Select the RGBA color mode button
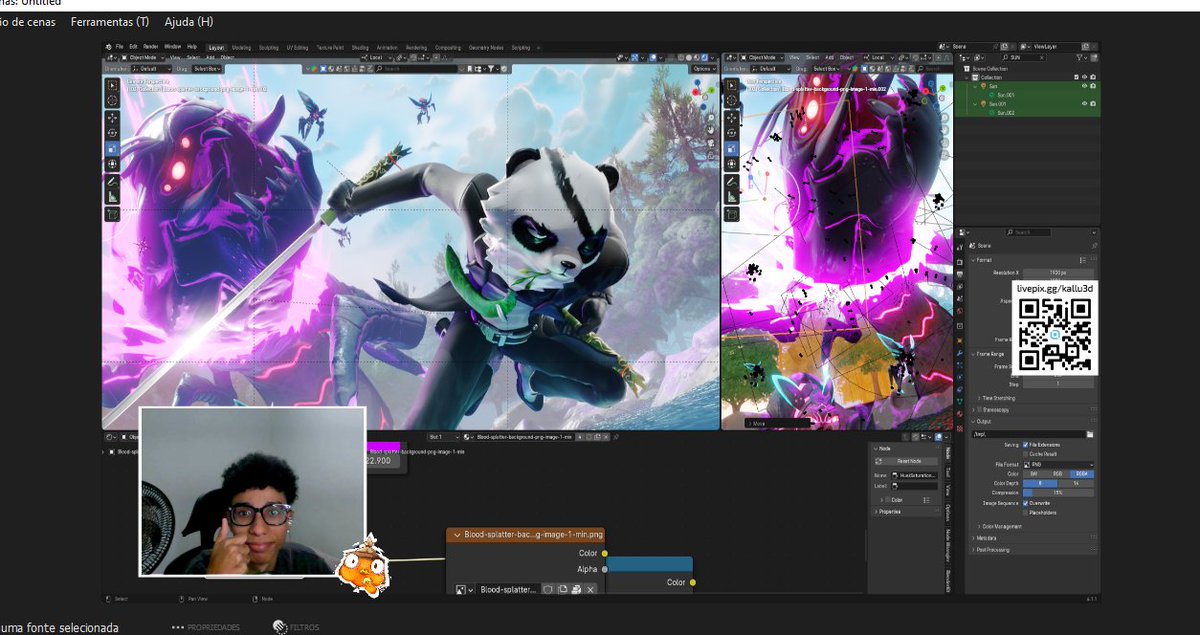1200x635 pixels. (1082, 474)
